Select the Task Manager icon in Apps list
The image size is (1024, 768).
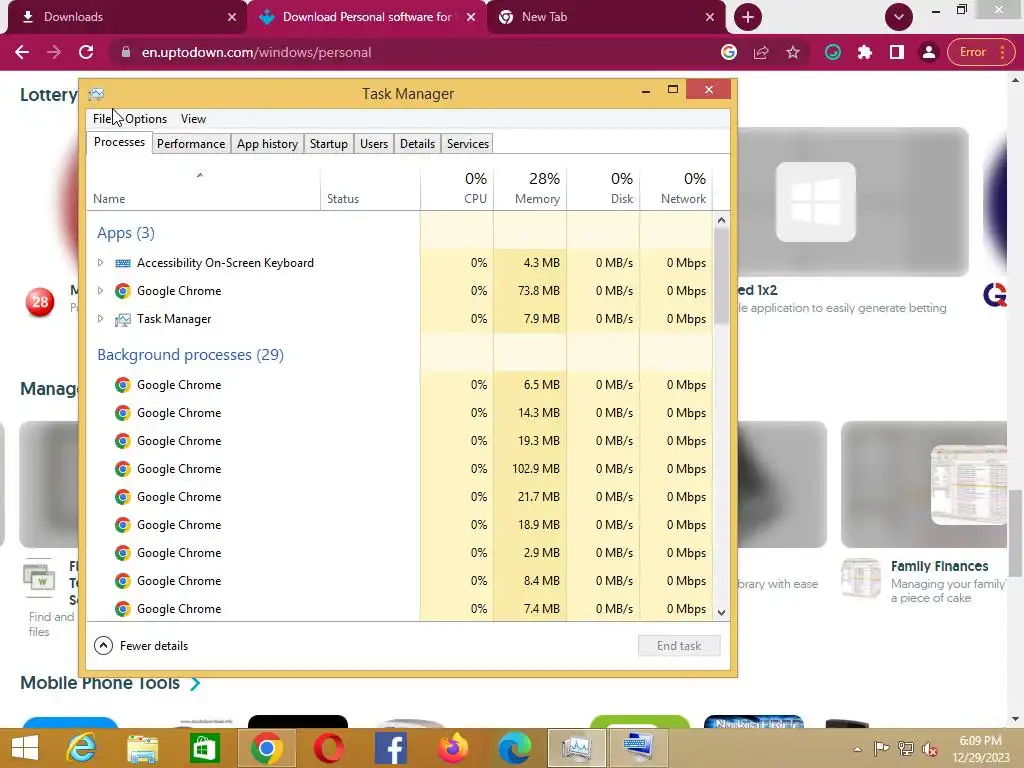pos(123,319)
